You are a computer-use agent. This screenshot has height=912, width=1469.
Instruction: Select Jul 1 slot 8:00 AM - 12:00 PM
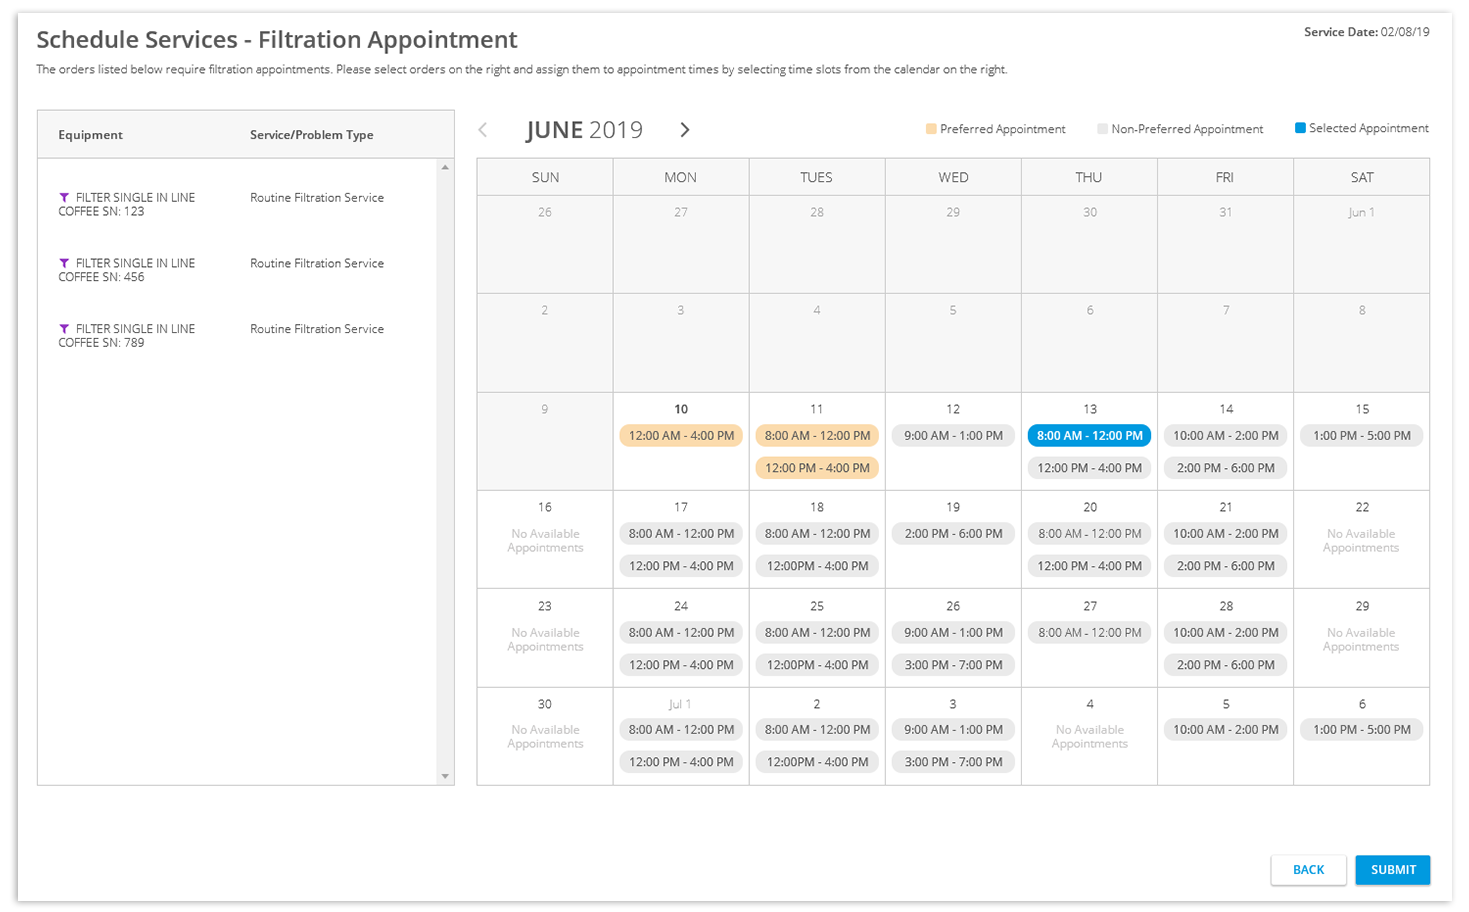[681, 730]
